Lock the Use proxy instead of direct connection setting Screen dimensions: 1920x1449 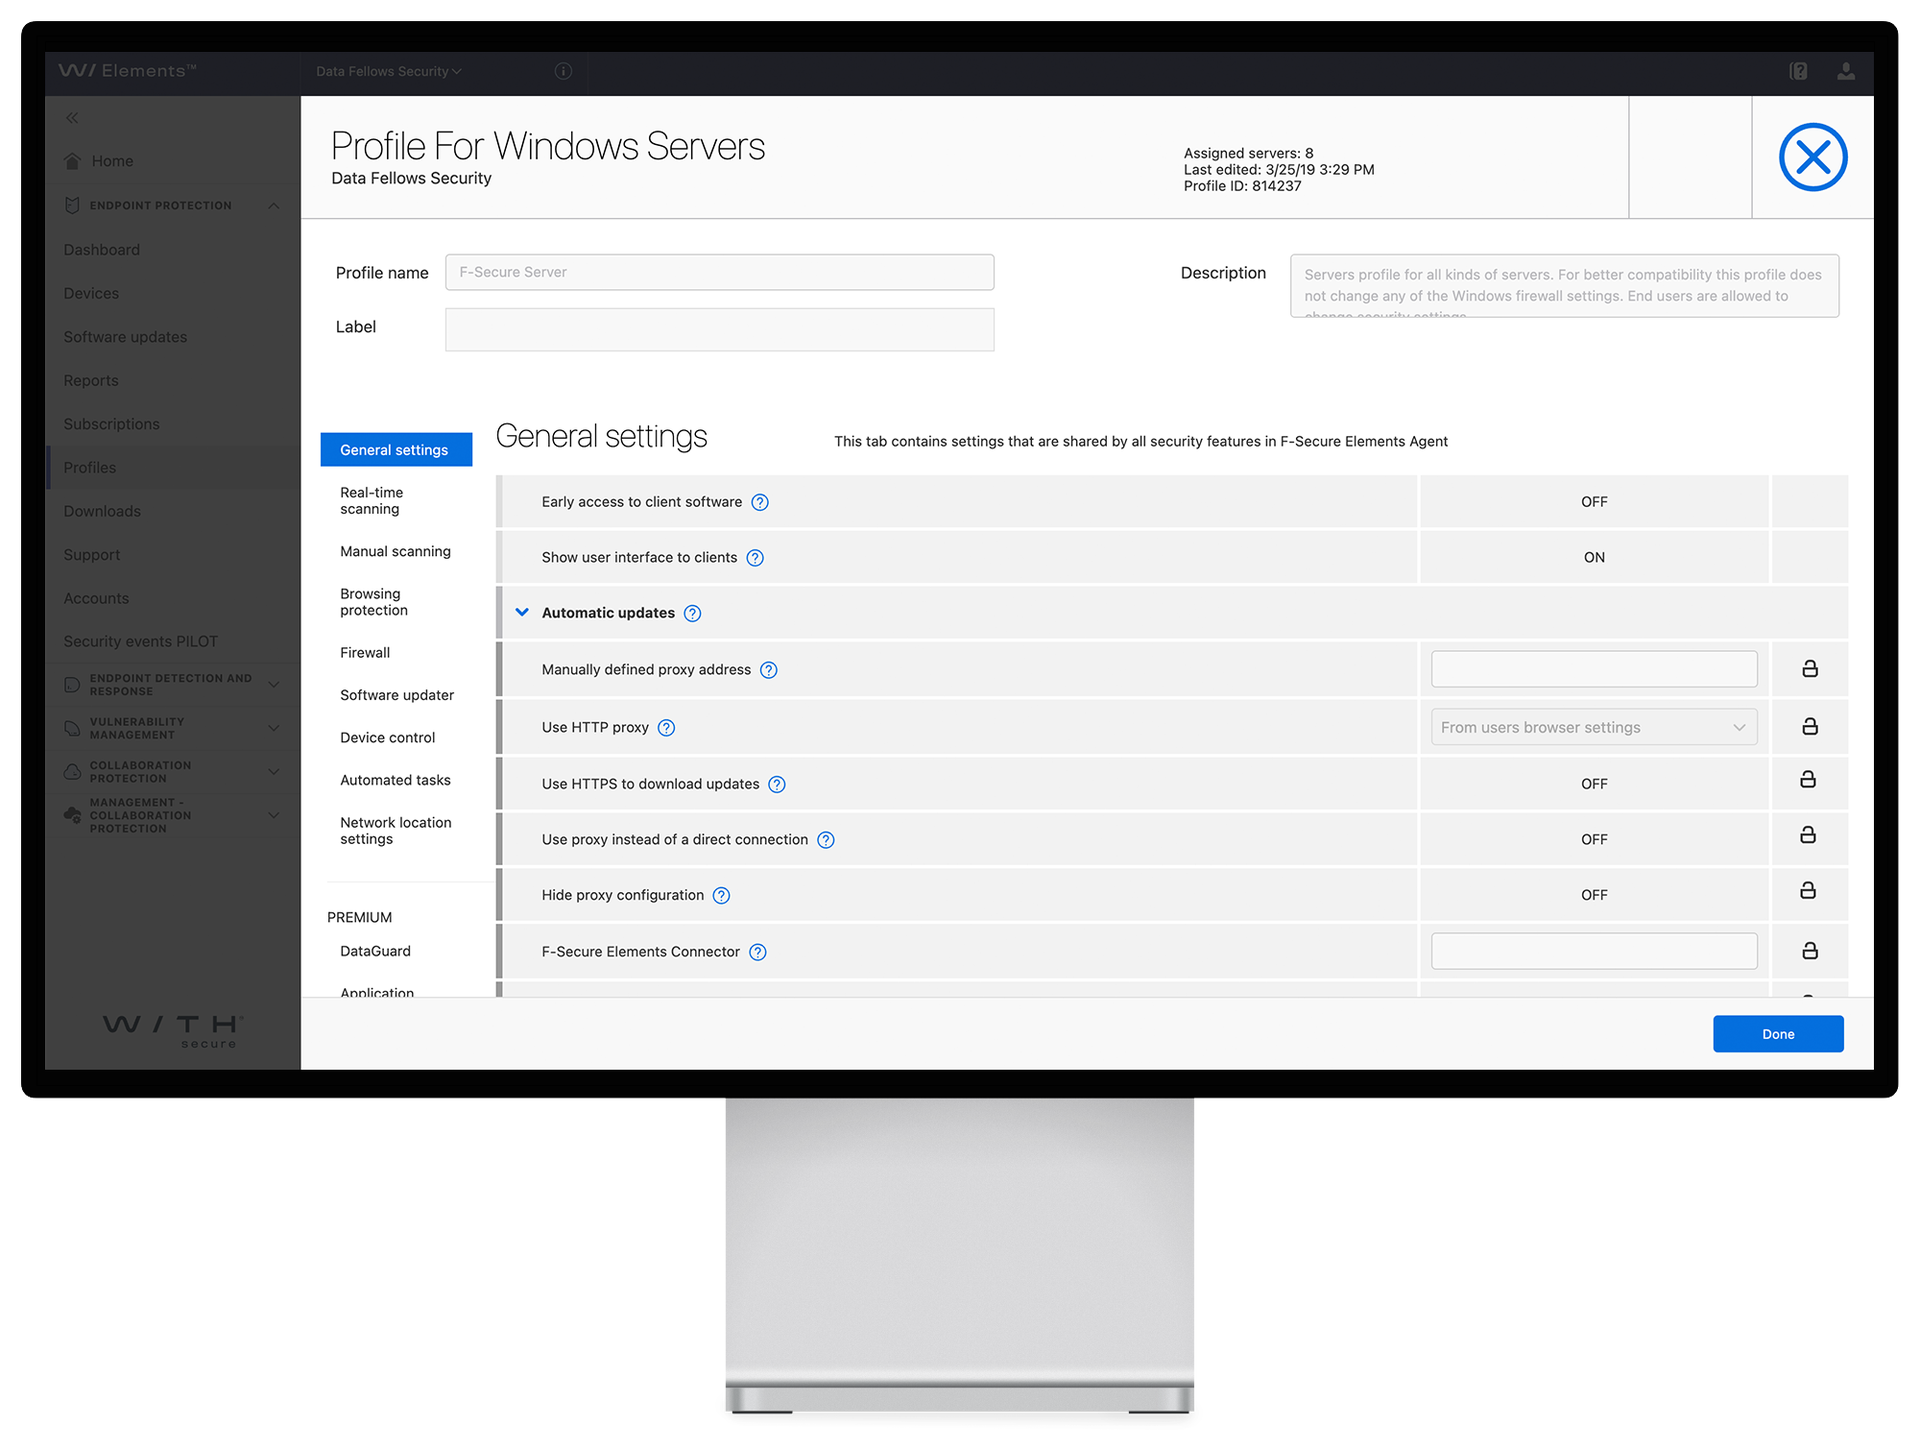1808,834
